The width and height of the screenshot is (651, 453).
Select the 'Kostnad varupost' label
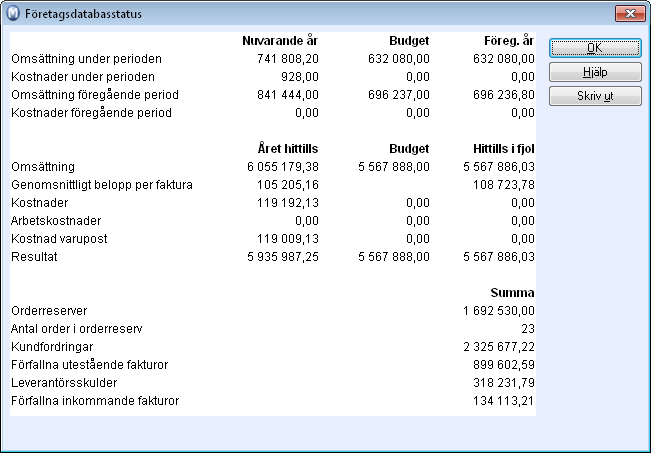[x=59, y=239]
